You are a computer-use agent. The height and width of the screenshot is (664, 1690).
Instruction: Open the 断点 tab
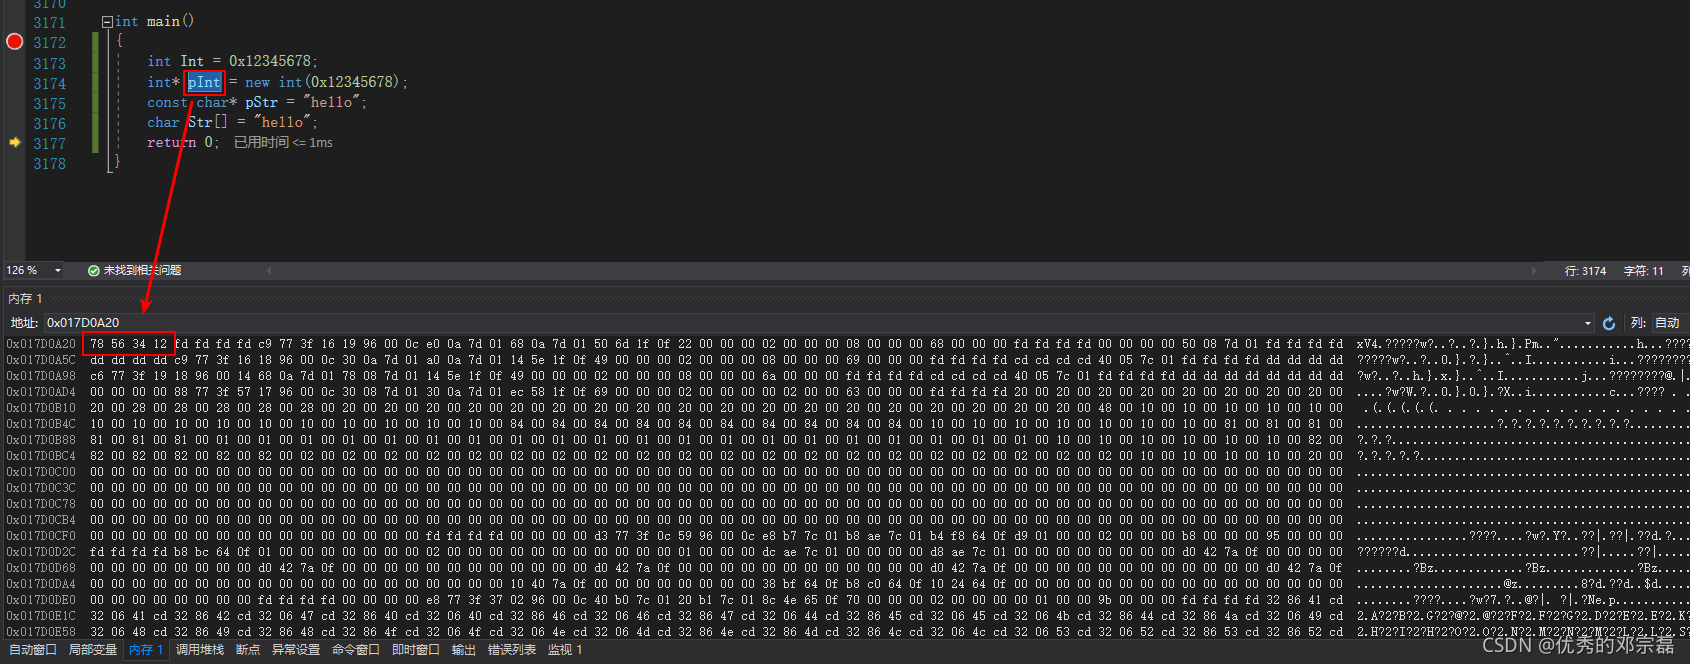click(248, 650)
